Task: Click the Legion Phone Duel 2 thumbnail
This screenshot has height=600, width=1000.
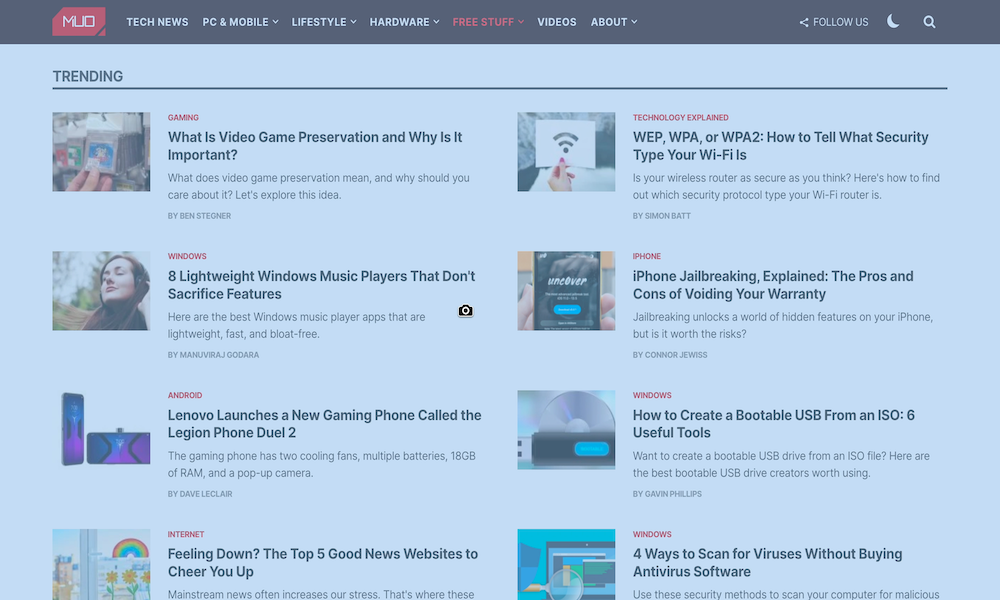Action: [x=101, y=429]
